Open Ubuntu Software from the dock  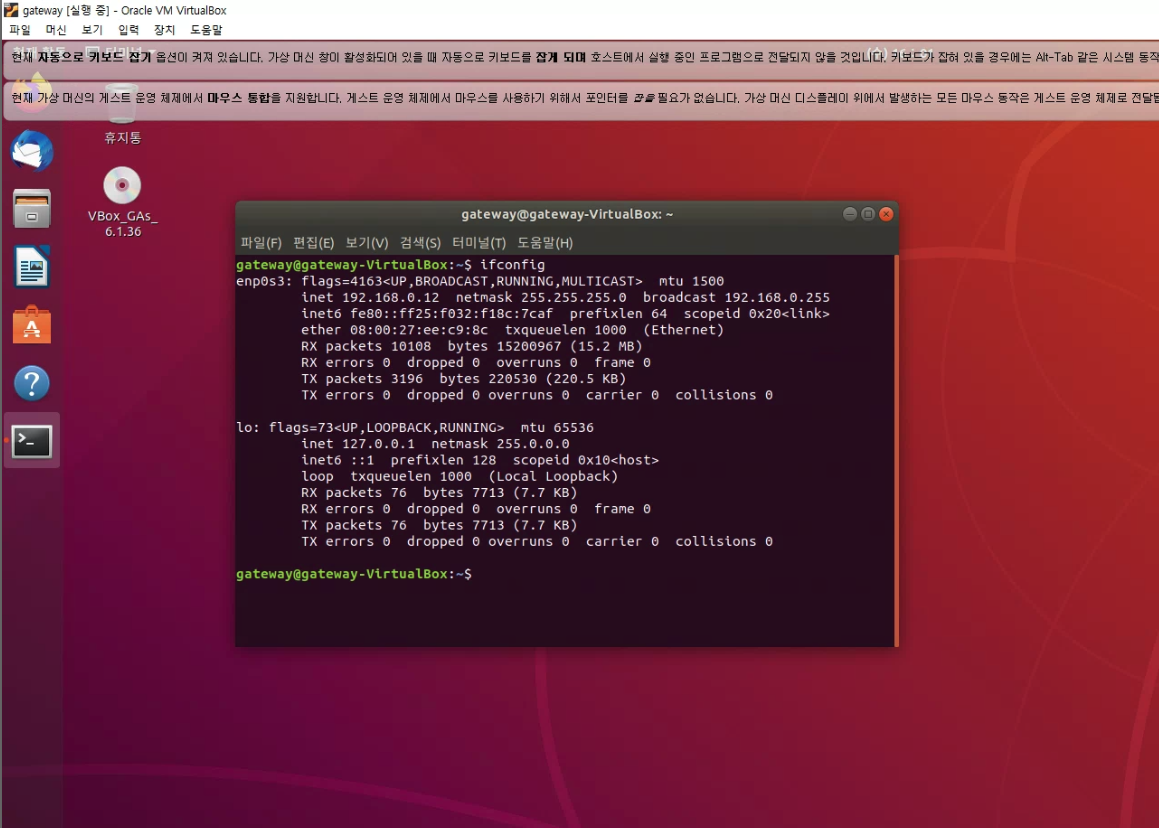32,325
